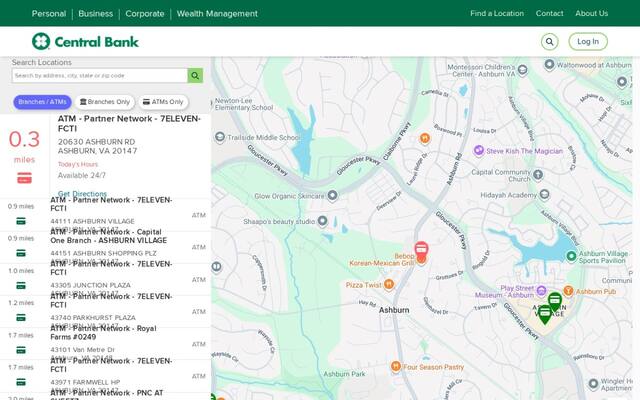The image size is (640, 400).
Task: Open the Personal banking menu
Action: tap(49, 13)
